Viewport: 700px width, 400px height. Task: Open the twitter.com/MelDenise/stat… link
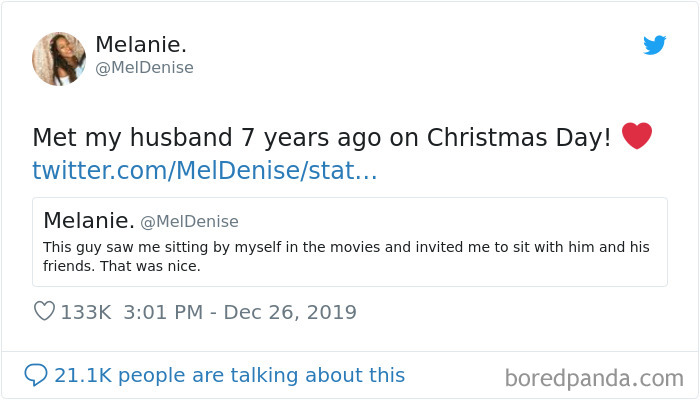click(205, 170)
